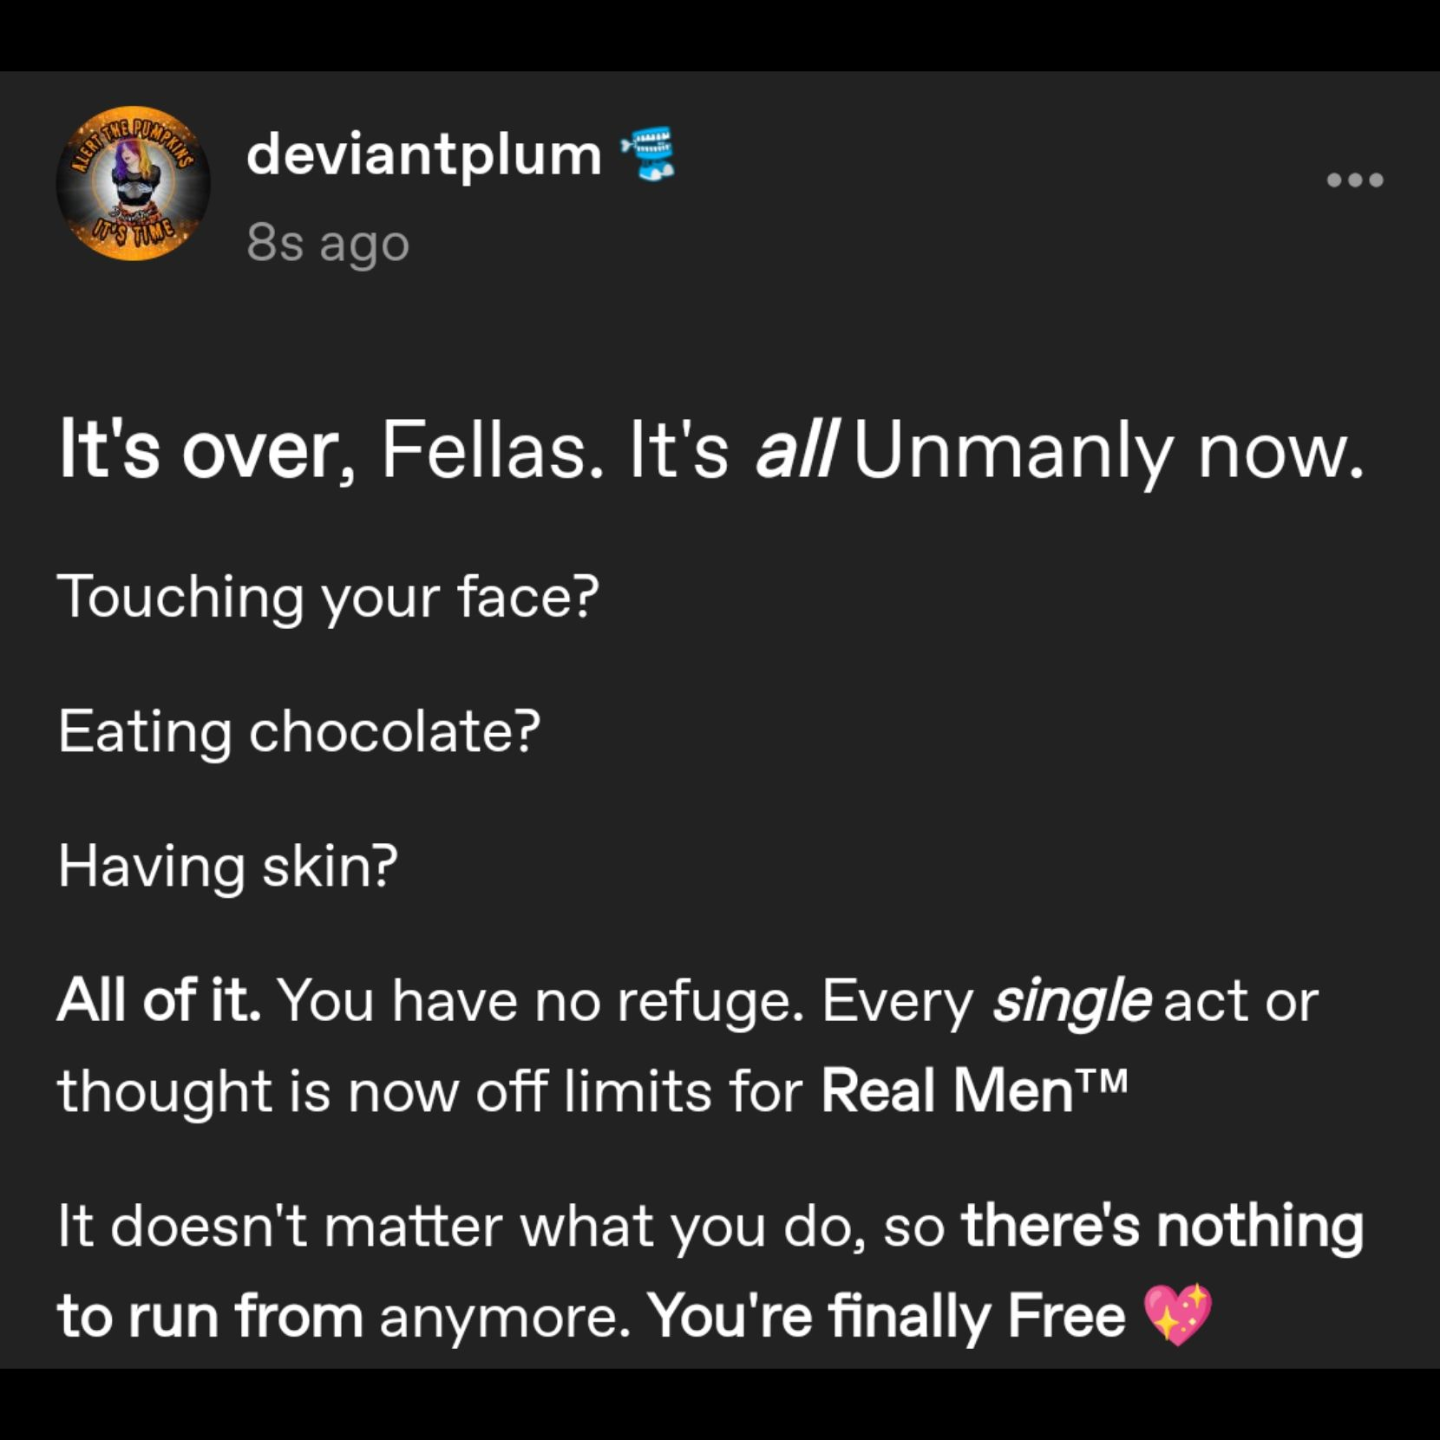Click the bold "Real Men™" text
The width and height of the screenshot is (1440, 1440).
[x=974, y=1090]
